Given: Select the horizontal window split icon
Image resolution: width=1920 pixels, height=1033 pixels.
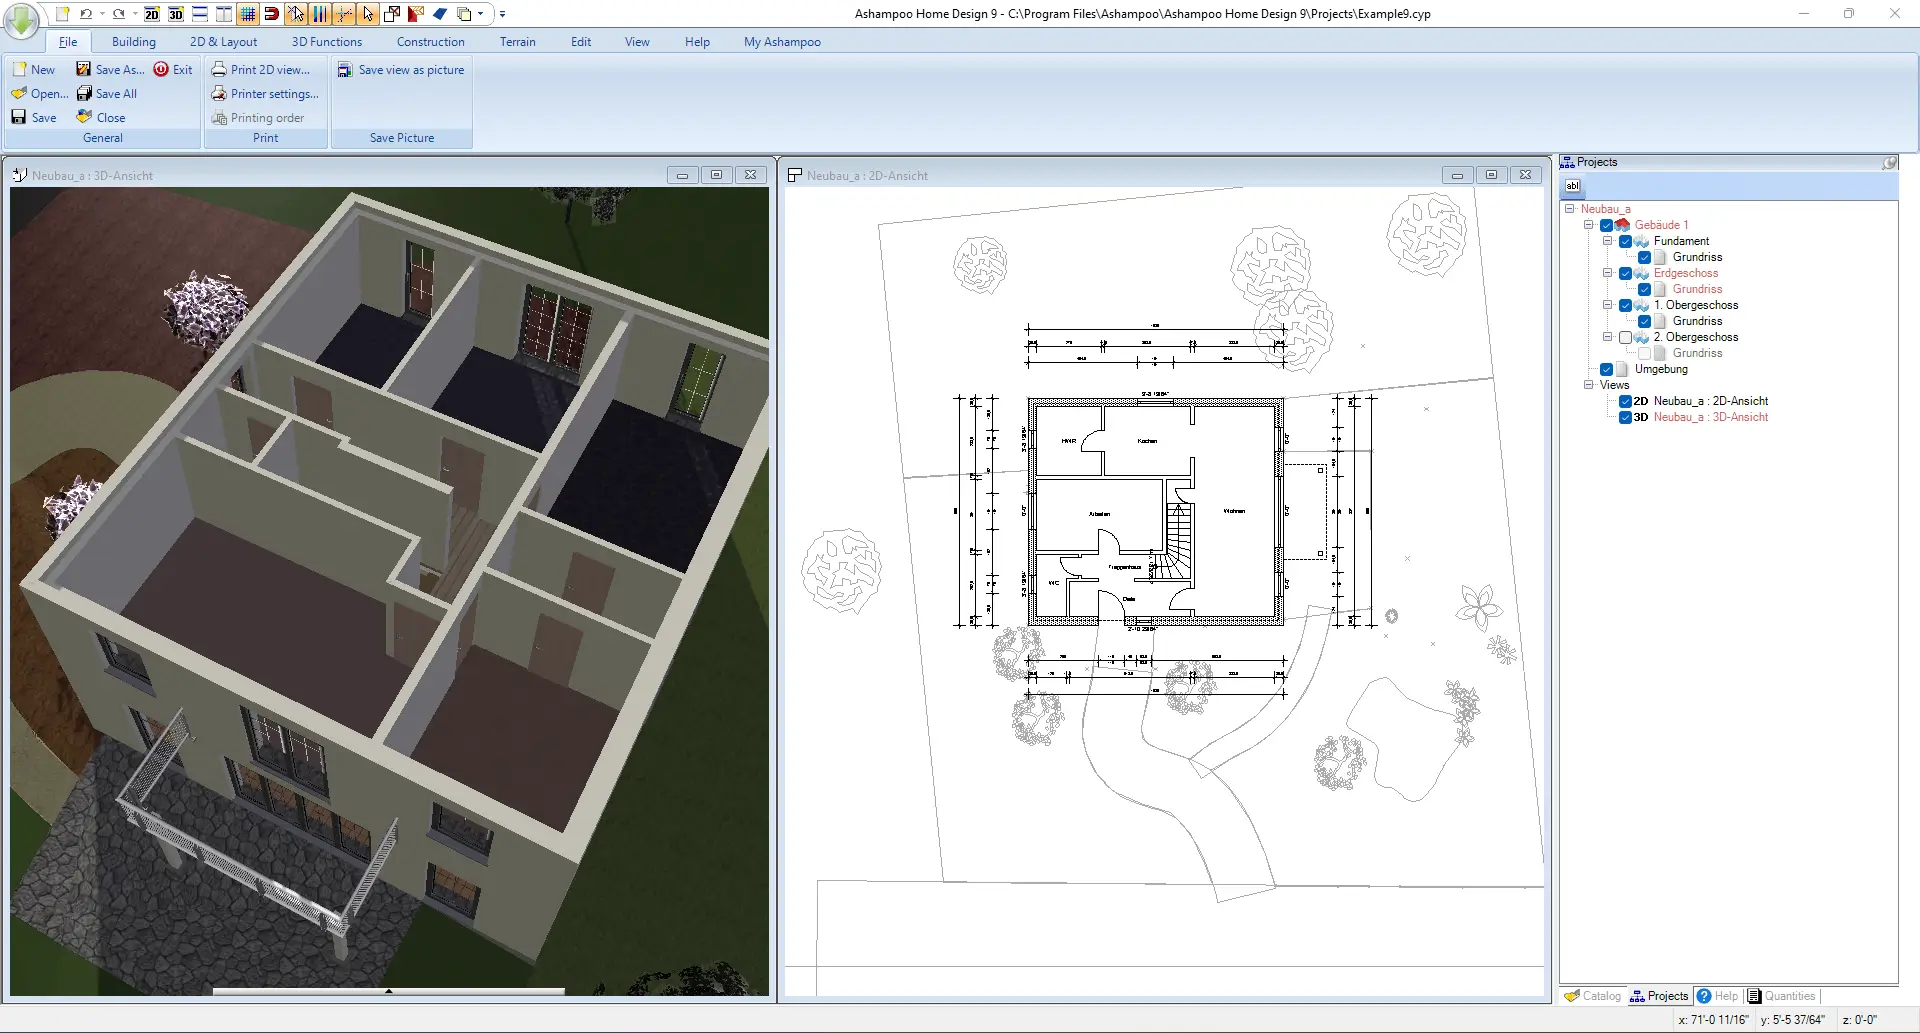Looking at the screenshot, I should (x=199, y=14).
